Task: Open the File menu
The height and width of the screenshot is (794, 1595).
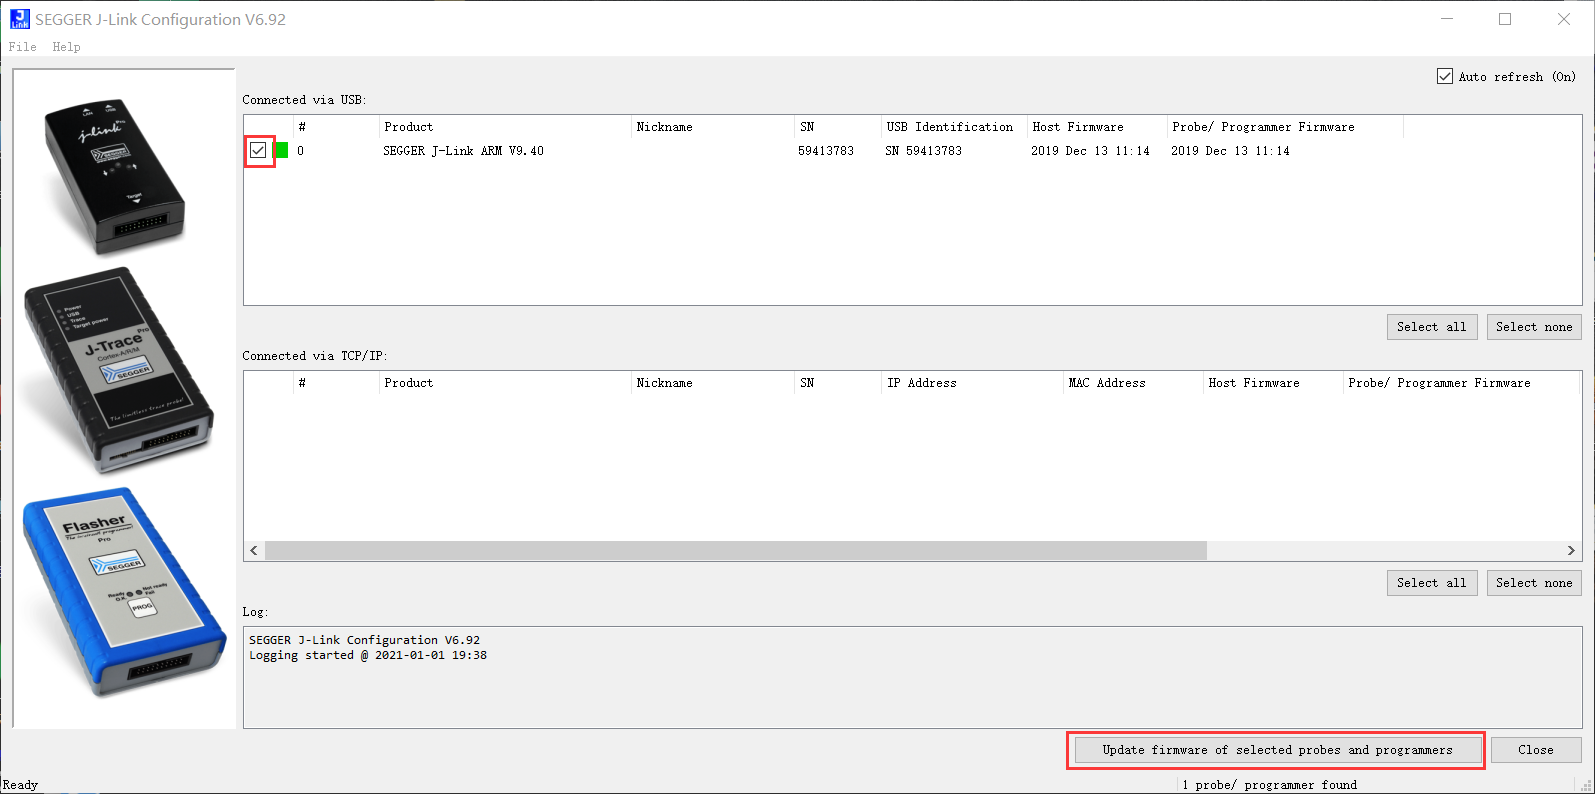Action: (22, 47)
